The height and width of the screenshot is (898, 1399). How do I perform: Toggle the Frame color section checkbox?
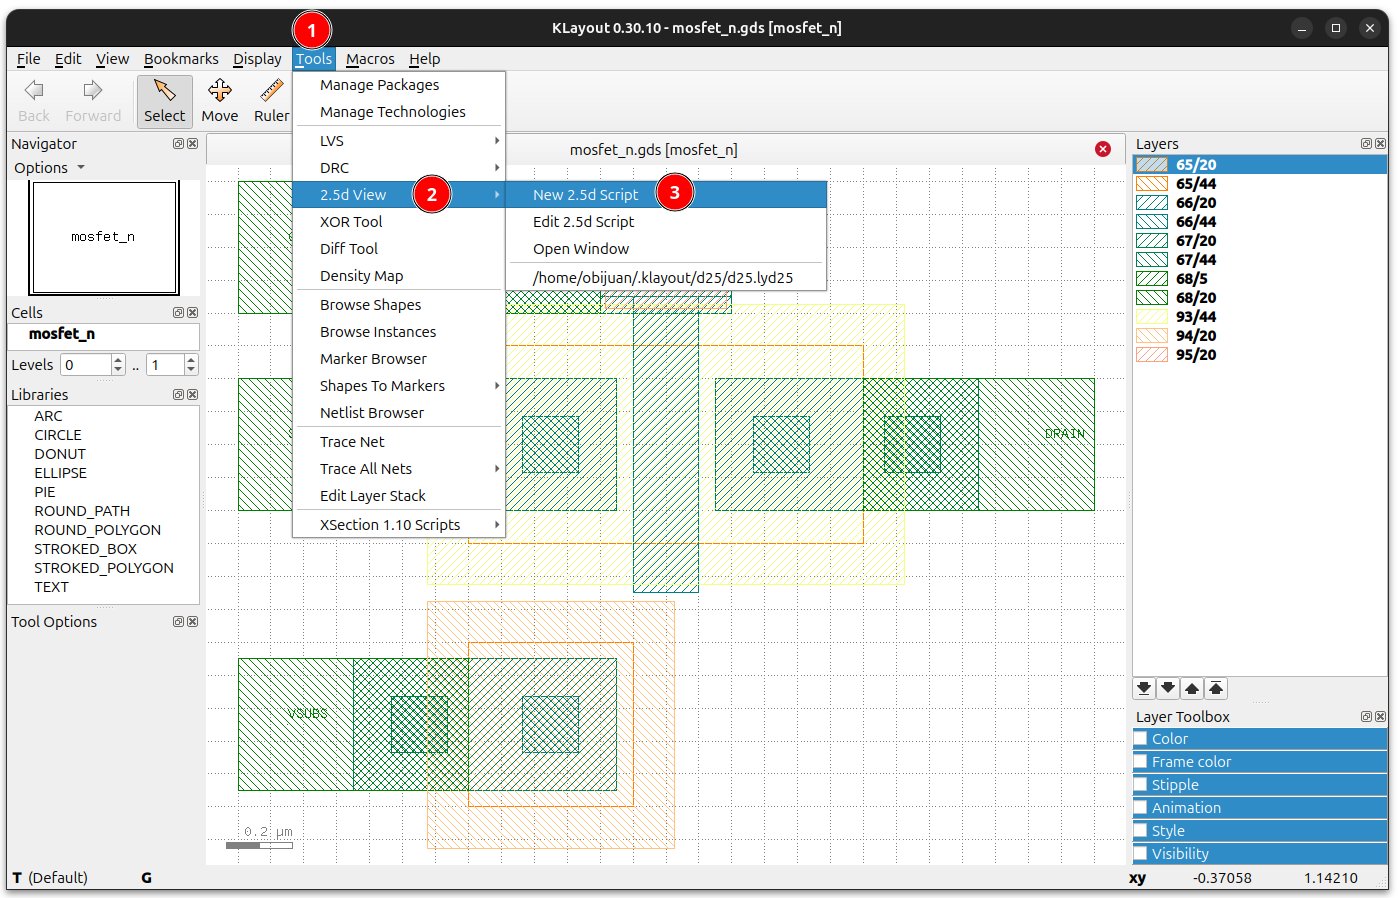[1140, 762]
